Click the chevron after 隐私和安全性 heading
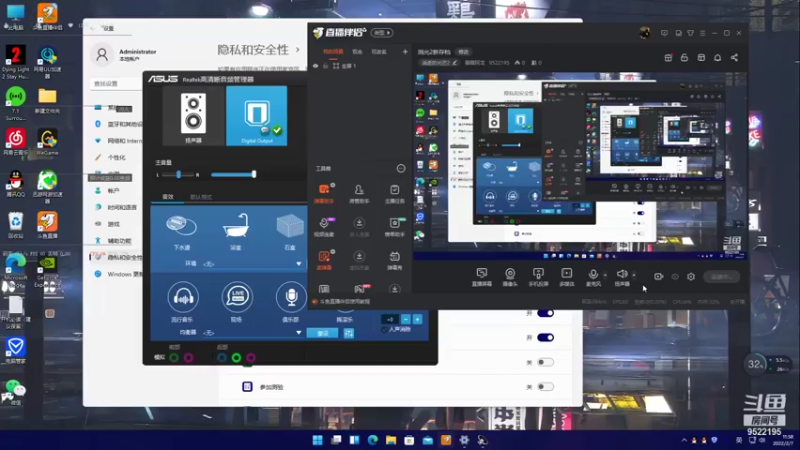 [x=297, y=49]
